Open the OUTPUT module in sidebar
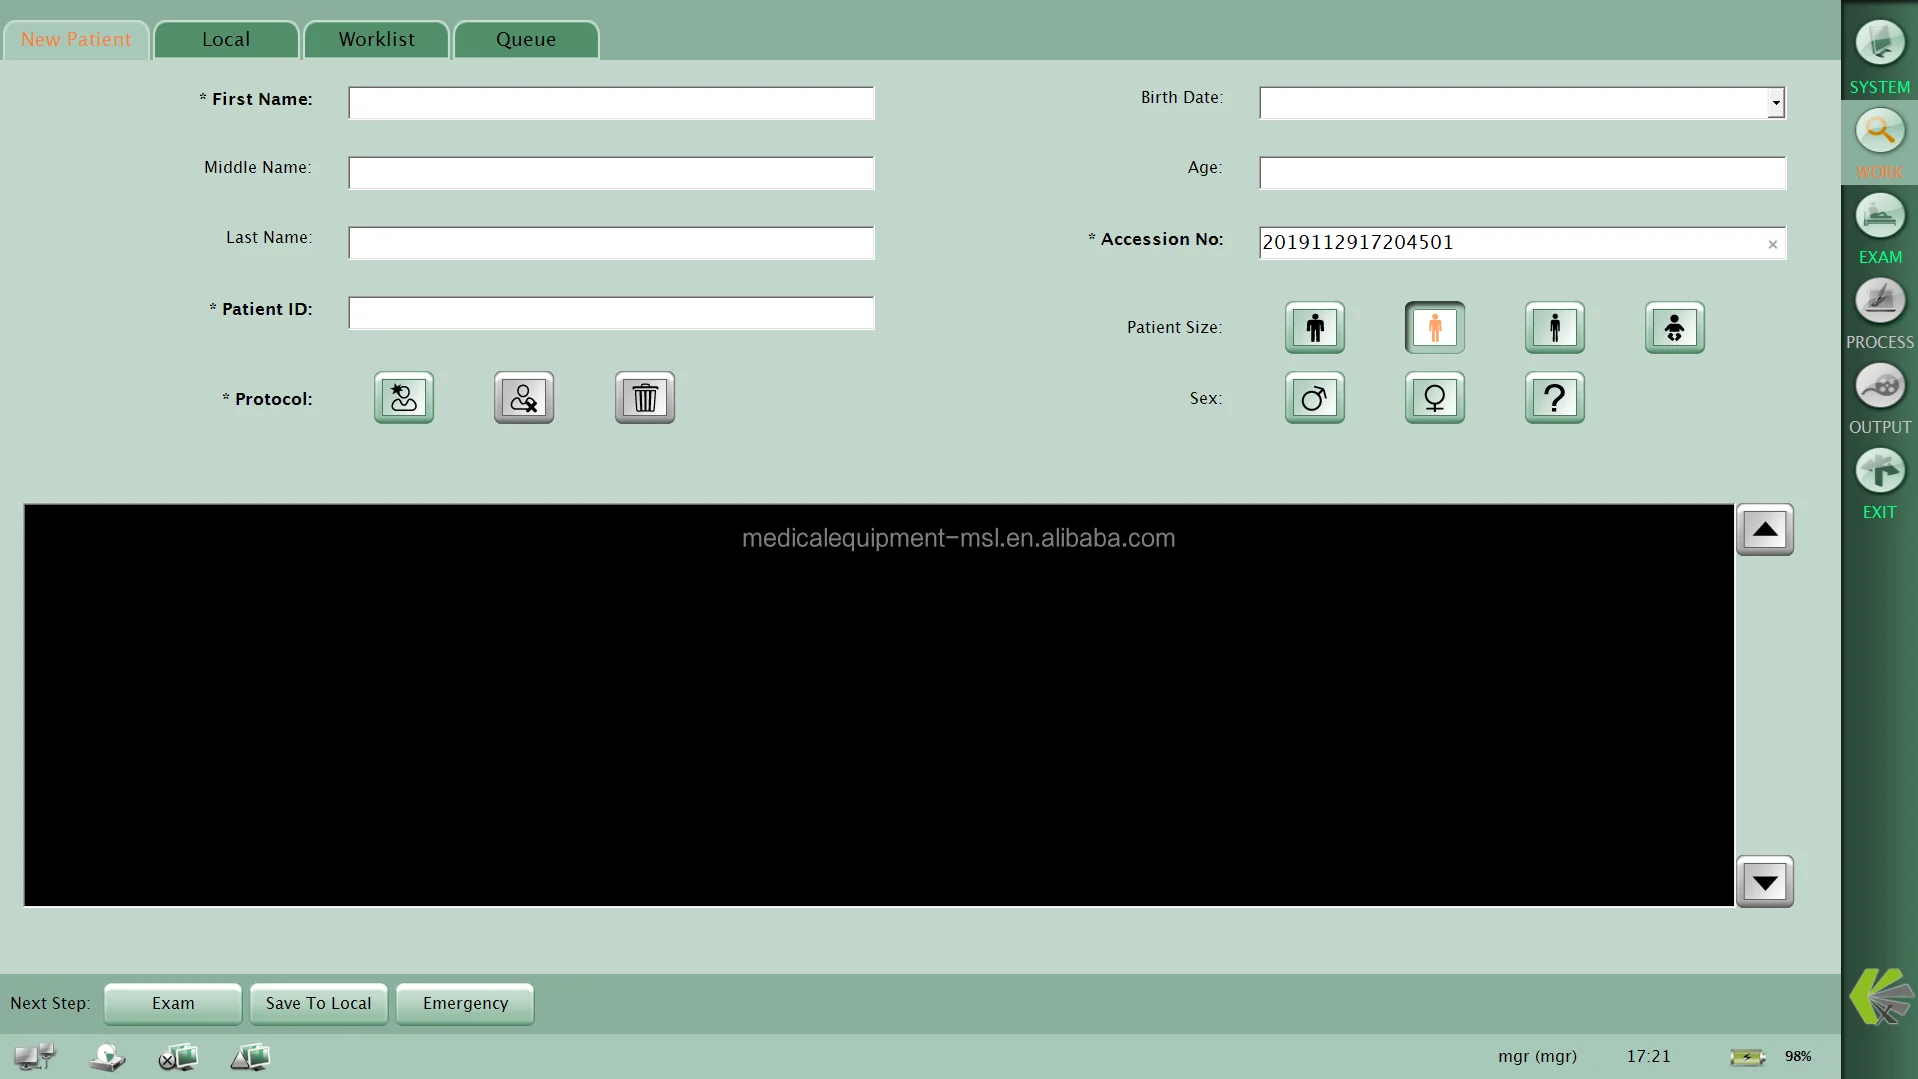This screenshot has width=1918, height=1079. 1879,386
